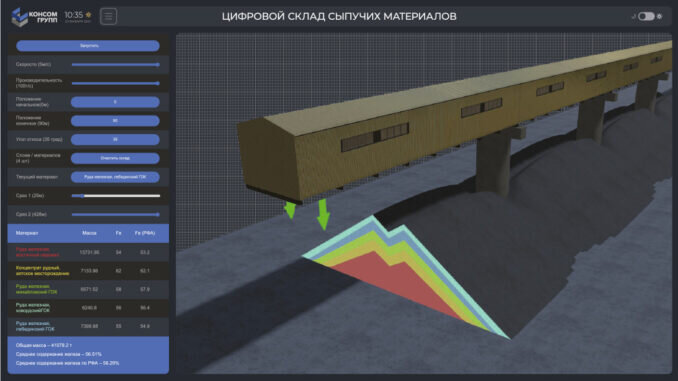678x381 pixels.
Task: Click the Fe (РФА) column header
Action: coord(144,233)
